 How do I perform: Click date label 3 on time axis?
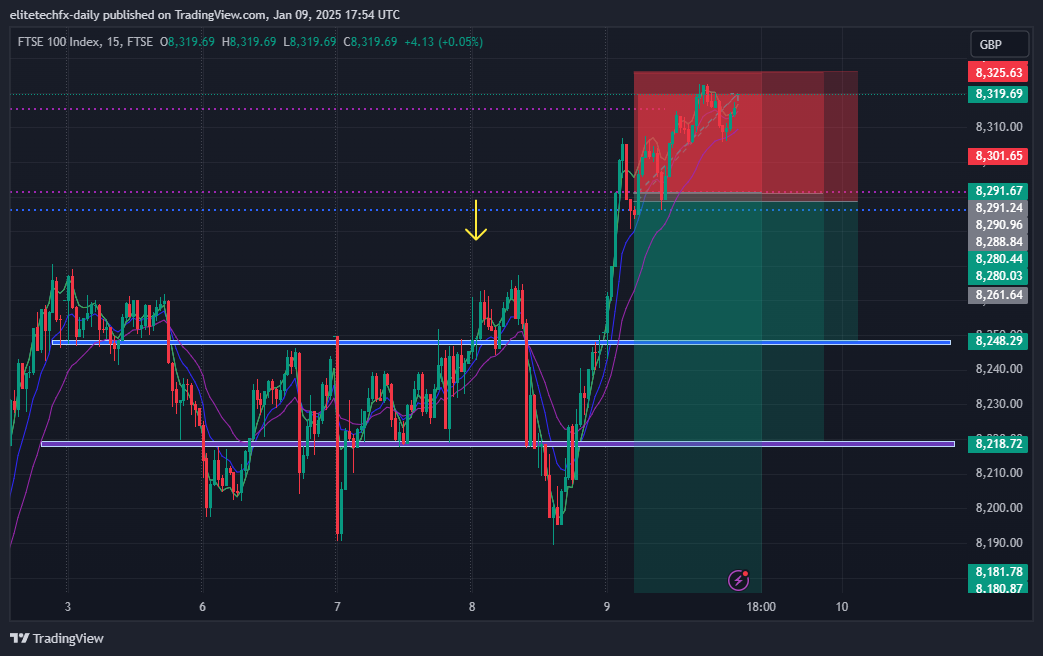coord(67,607)
